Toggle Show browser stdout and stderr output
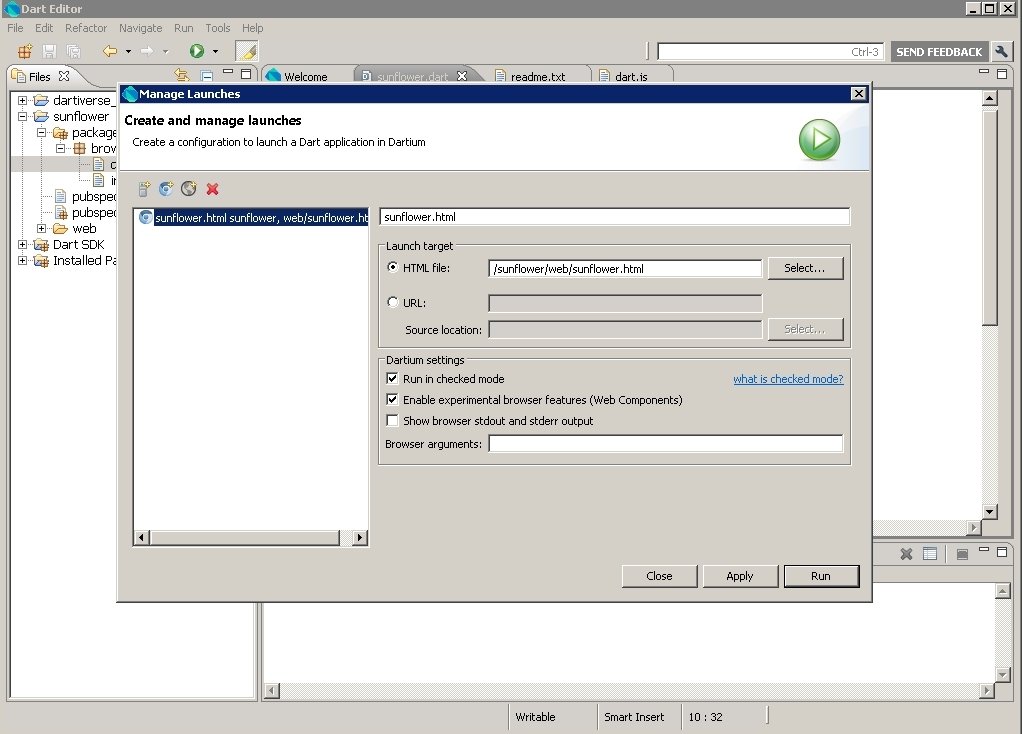1022x734 pixels. click(x=392, y=420)
